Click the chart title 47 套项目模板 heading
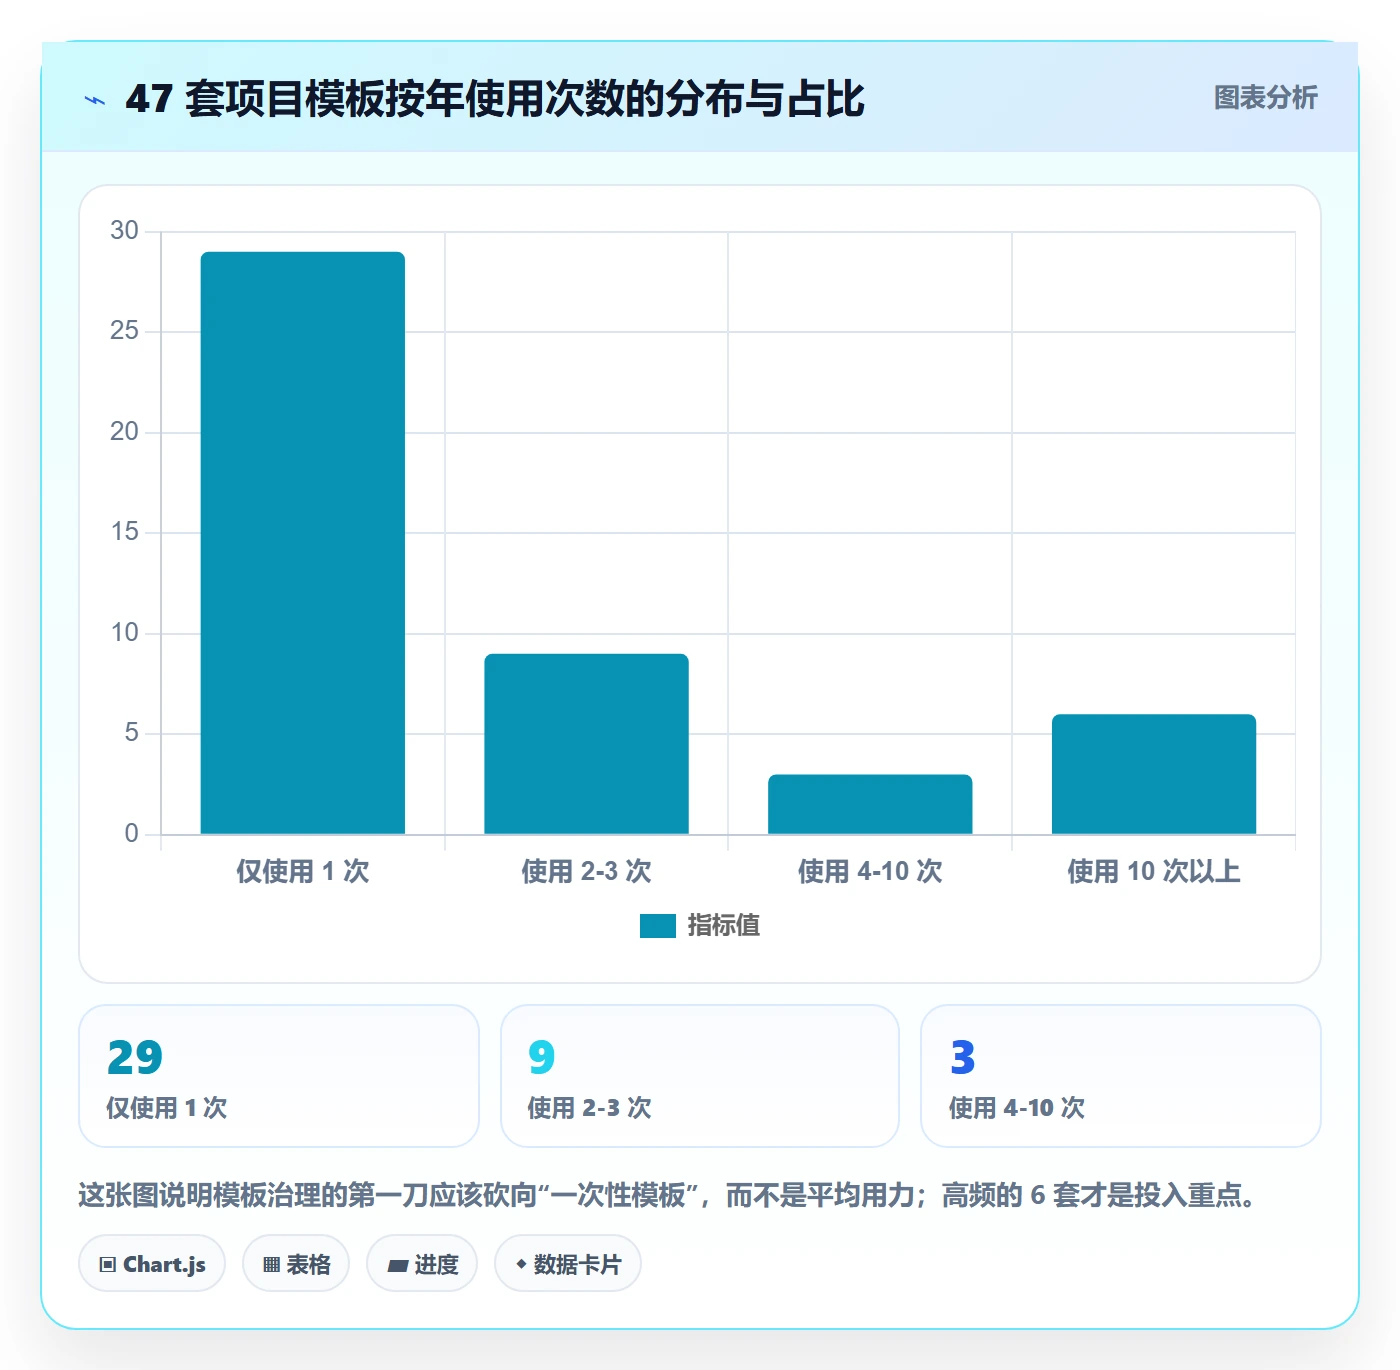 pyautogui.click(x=495, y=99)
